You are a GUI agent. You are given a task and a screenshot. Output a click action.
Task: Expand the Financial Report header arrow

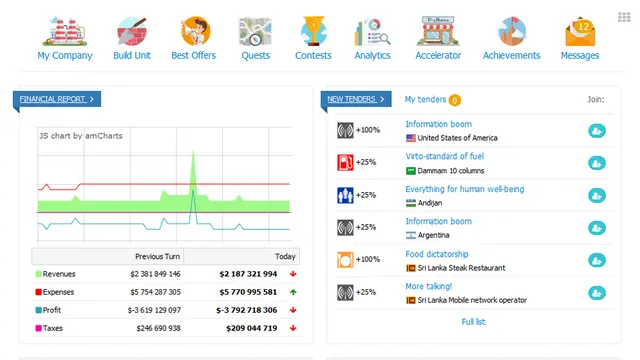click(92, 99)
